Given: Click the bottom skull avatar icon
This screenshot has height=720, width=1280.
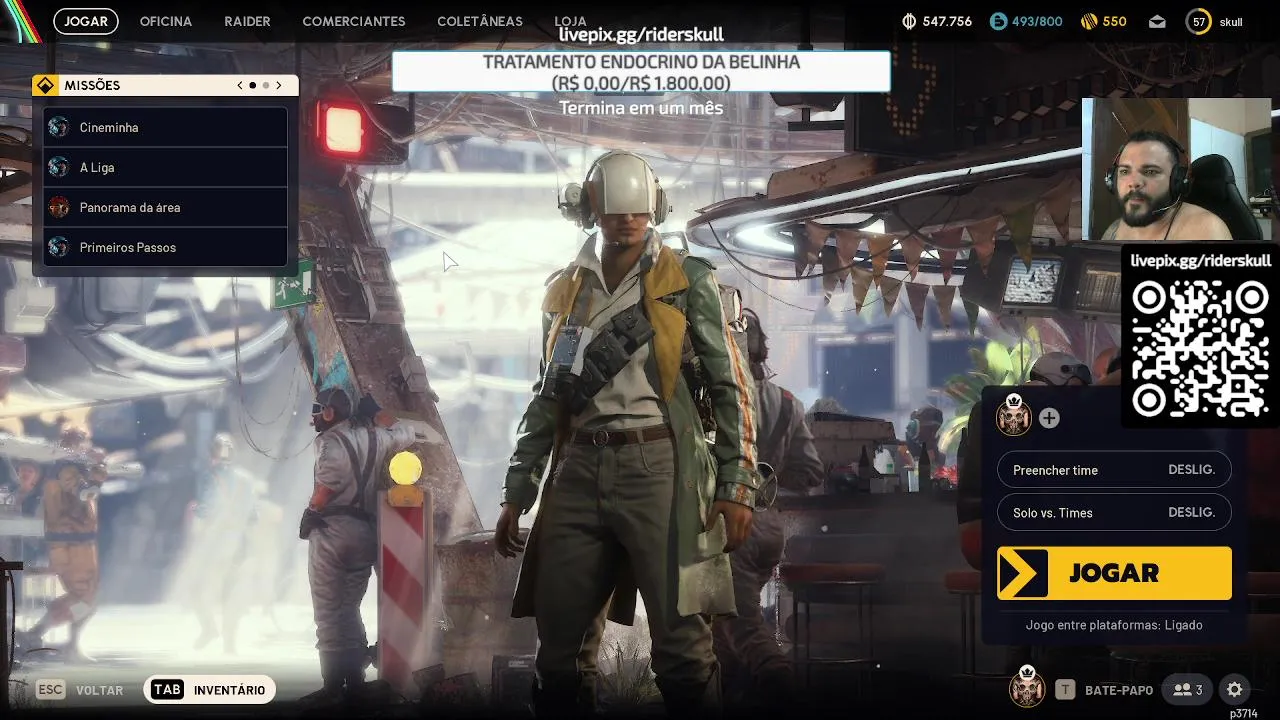Looking at the screenshot, I should pyautogui.click(x=1026, y=686).
